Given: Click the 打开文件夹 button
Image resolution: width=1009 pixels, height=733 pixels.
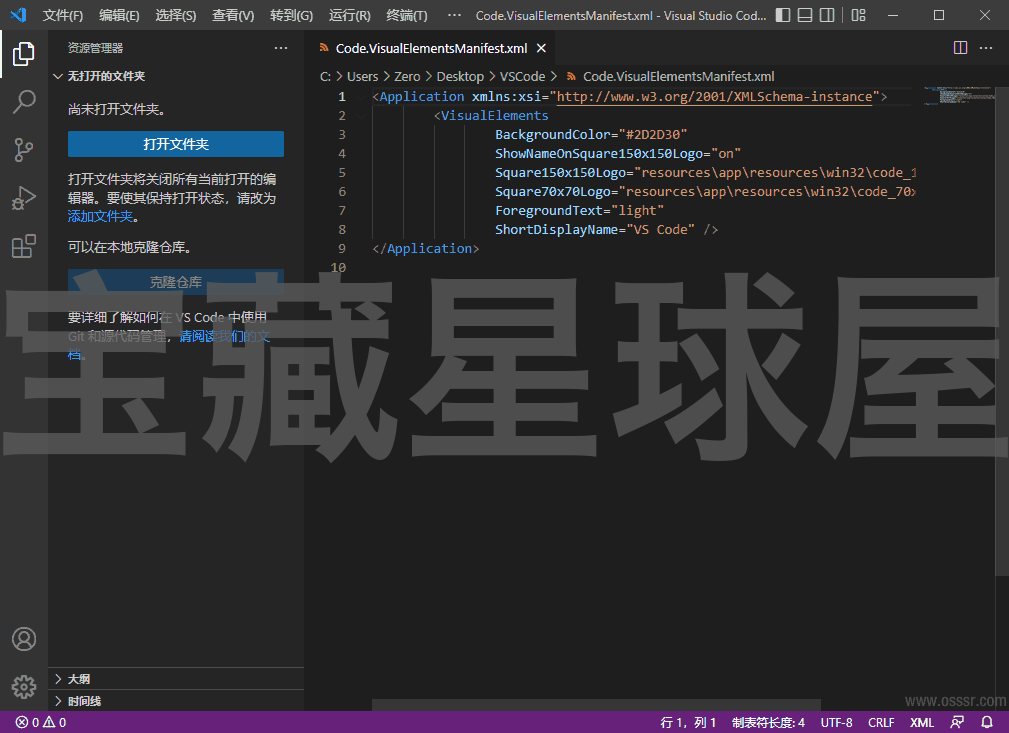Looking at the screenshot, I should pos(176,144).
